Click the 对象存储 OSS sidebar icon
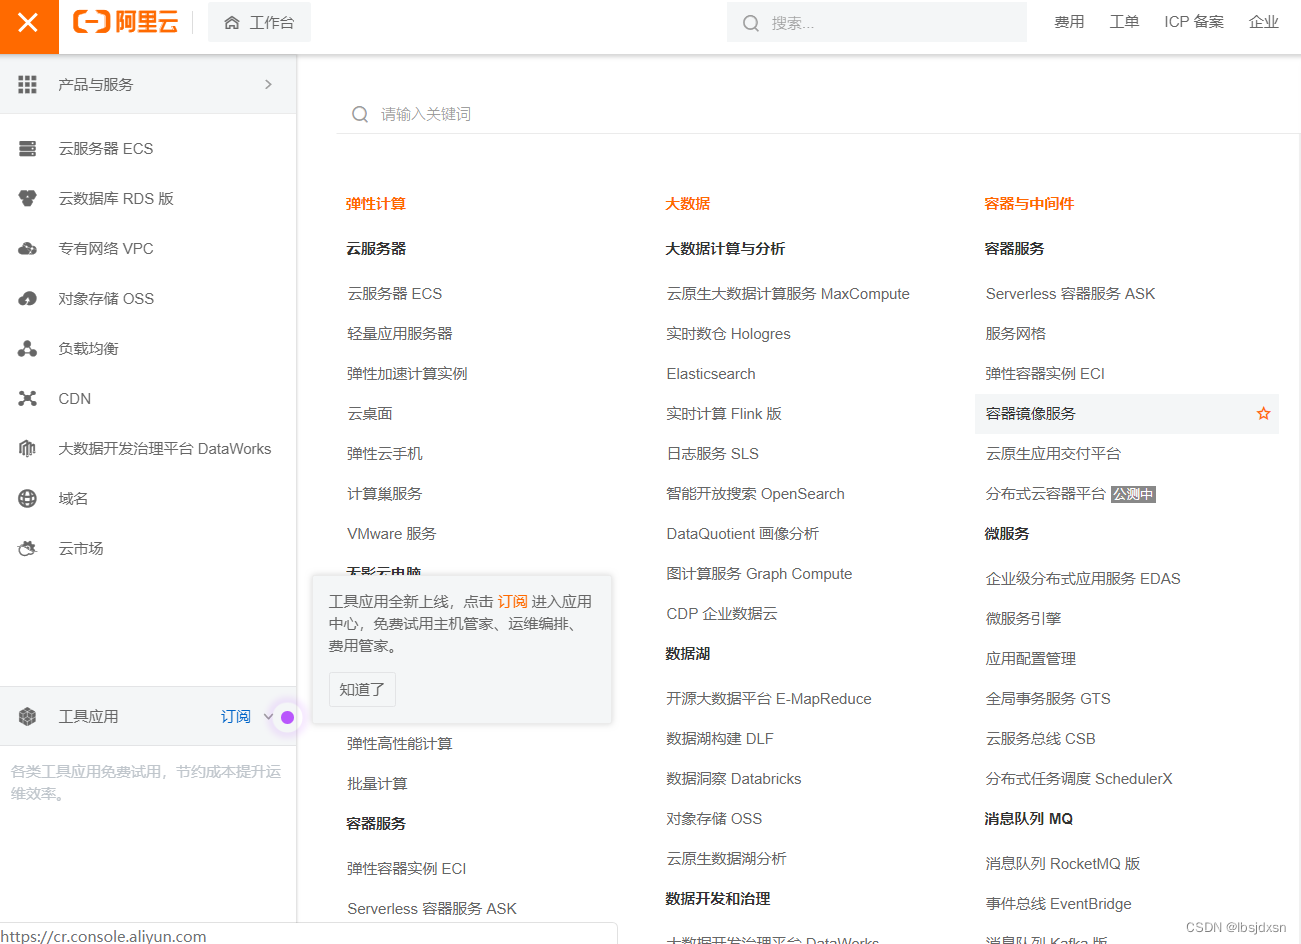1301x944 pixels. click(28, 299)
